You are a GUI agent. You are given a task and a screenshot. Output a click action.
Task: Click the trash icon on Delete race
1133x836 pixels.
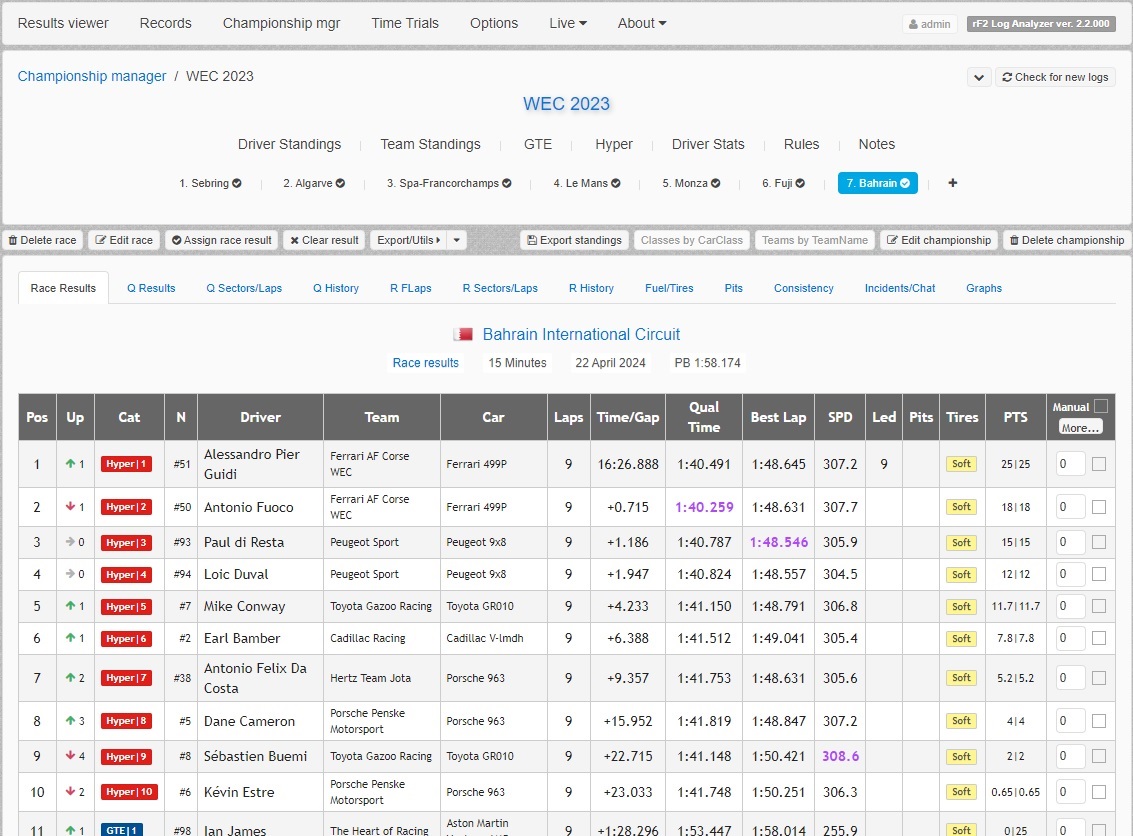pyautogui.click(x=13, y=240)
